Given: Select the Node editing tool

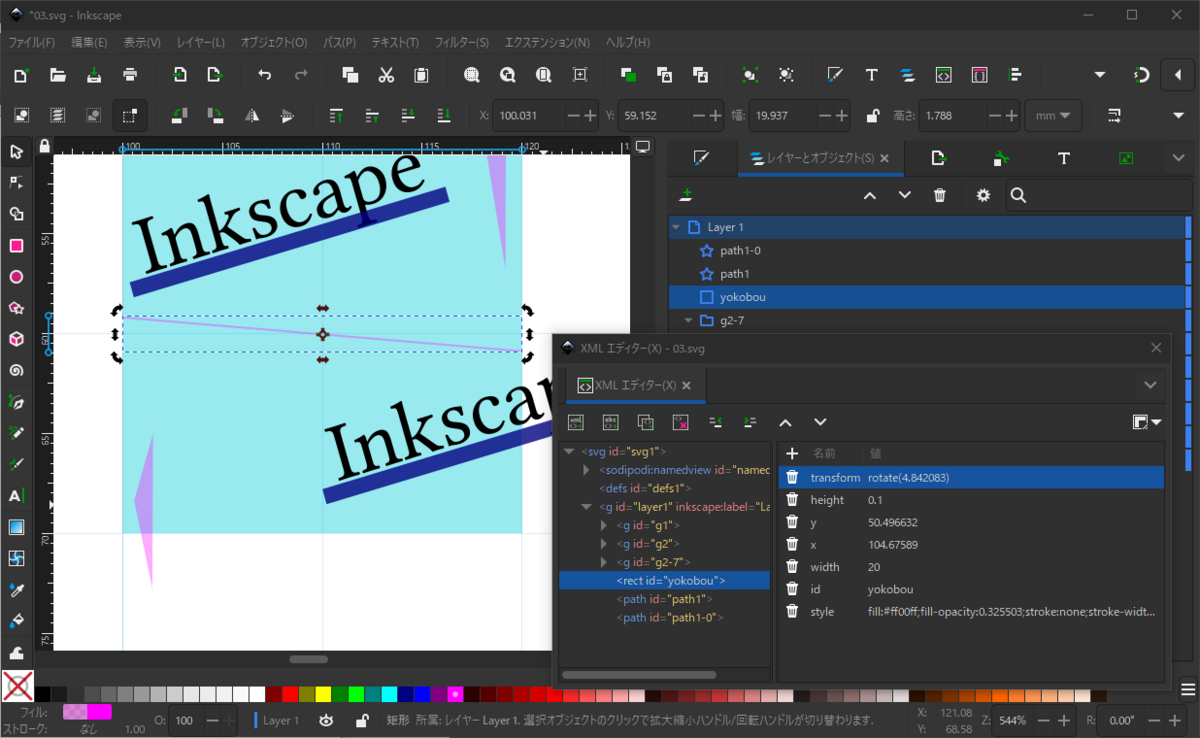Looking at the screenshot, I should (16, 183).
